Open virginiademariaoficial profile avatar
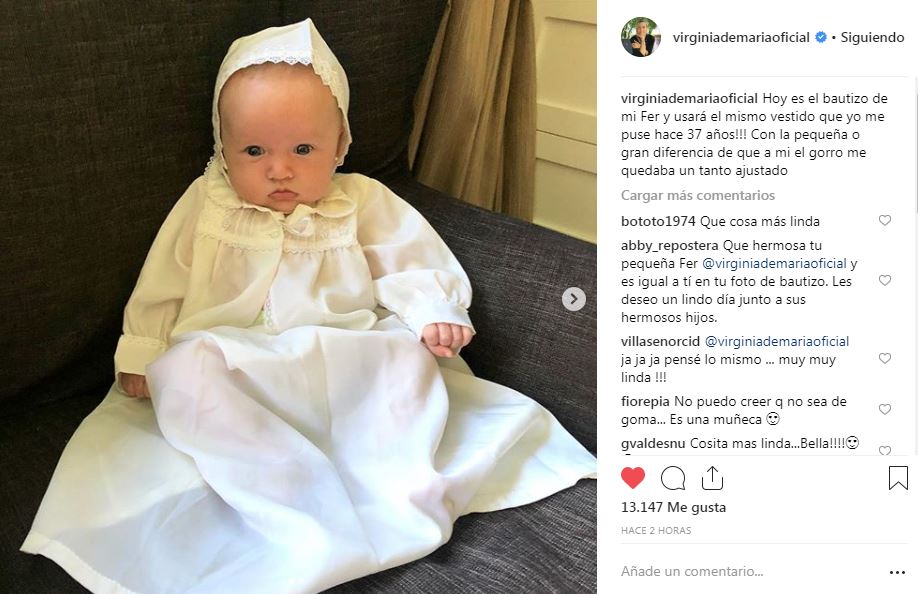The image size is (918, 594). 640,37
